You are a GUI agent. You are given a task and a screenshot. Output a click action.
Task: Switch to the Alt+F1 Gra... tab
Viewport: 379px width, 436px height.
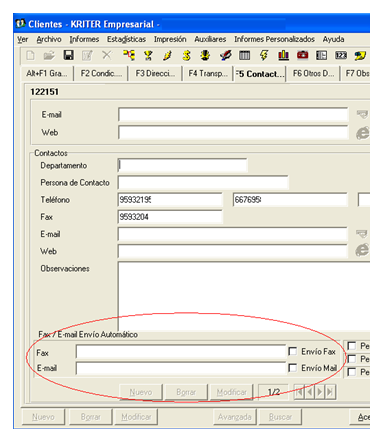coord(47,74)
